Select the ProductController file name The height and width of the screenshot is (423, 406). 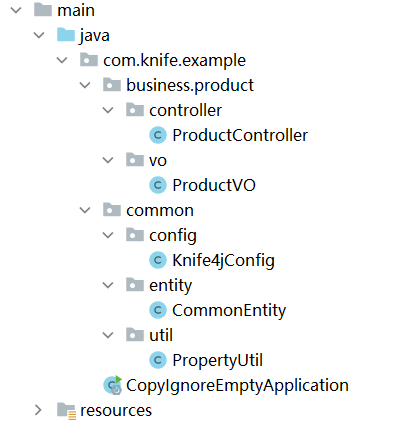pyautogui.click(x=240, y=135)
